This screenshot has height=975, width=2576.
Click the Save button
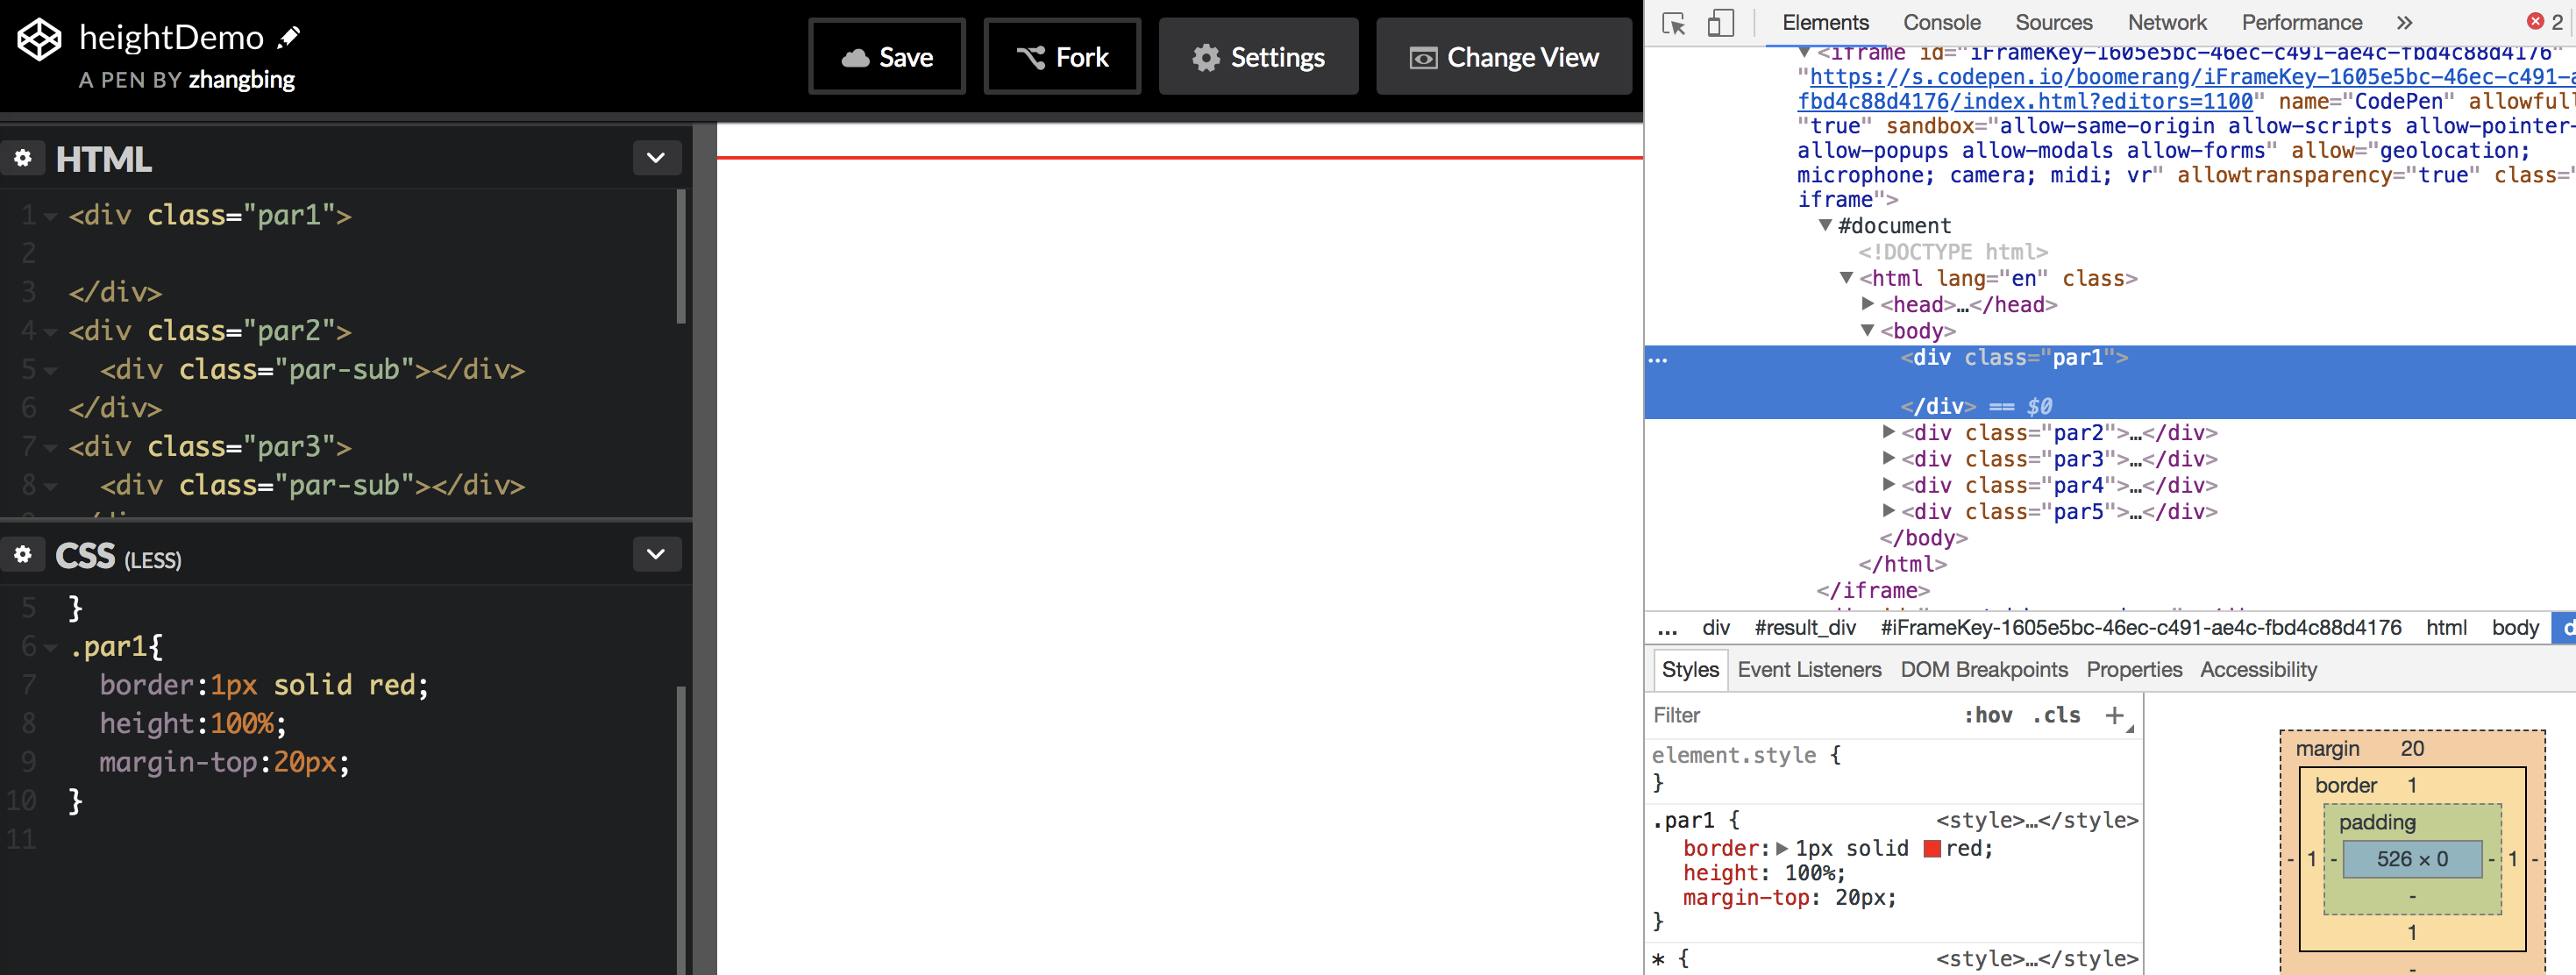coord(887,58)
